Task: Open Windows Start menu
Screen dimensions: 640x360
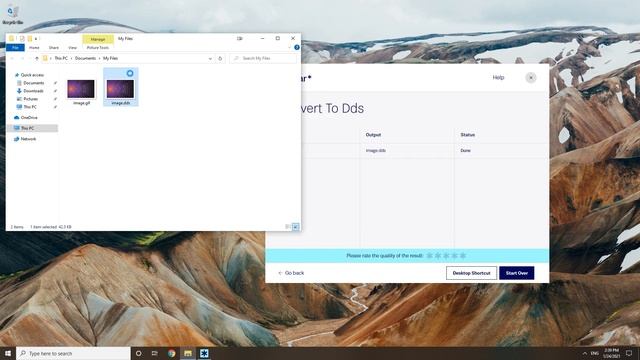Action: point(8,353)
